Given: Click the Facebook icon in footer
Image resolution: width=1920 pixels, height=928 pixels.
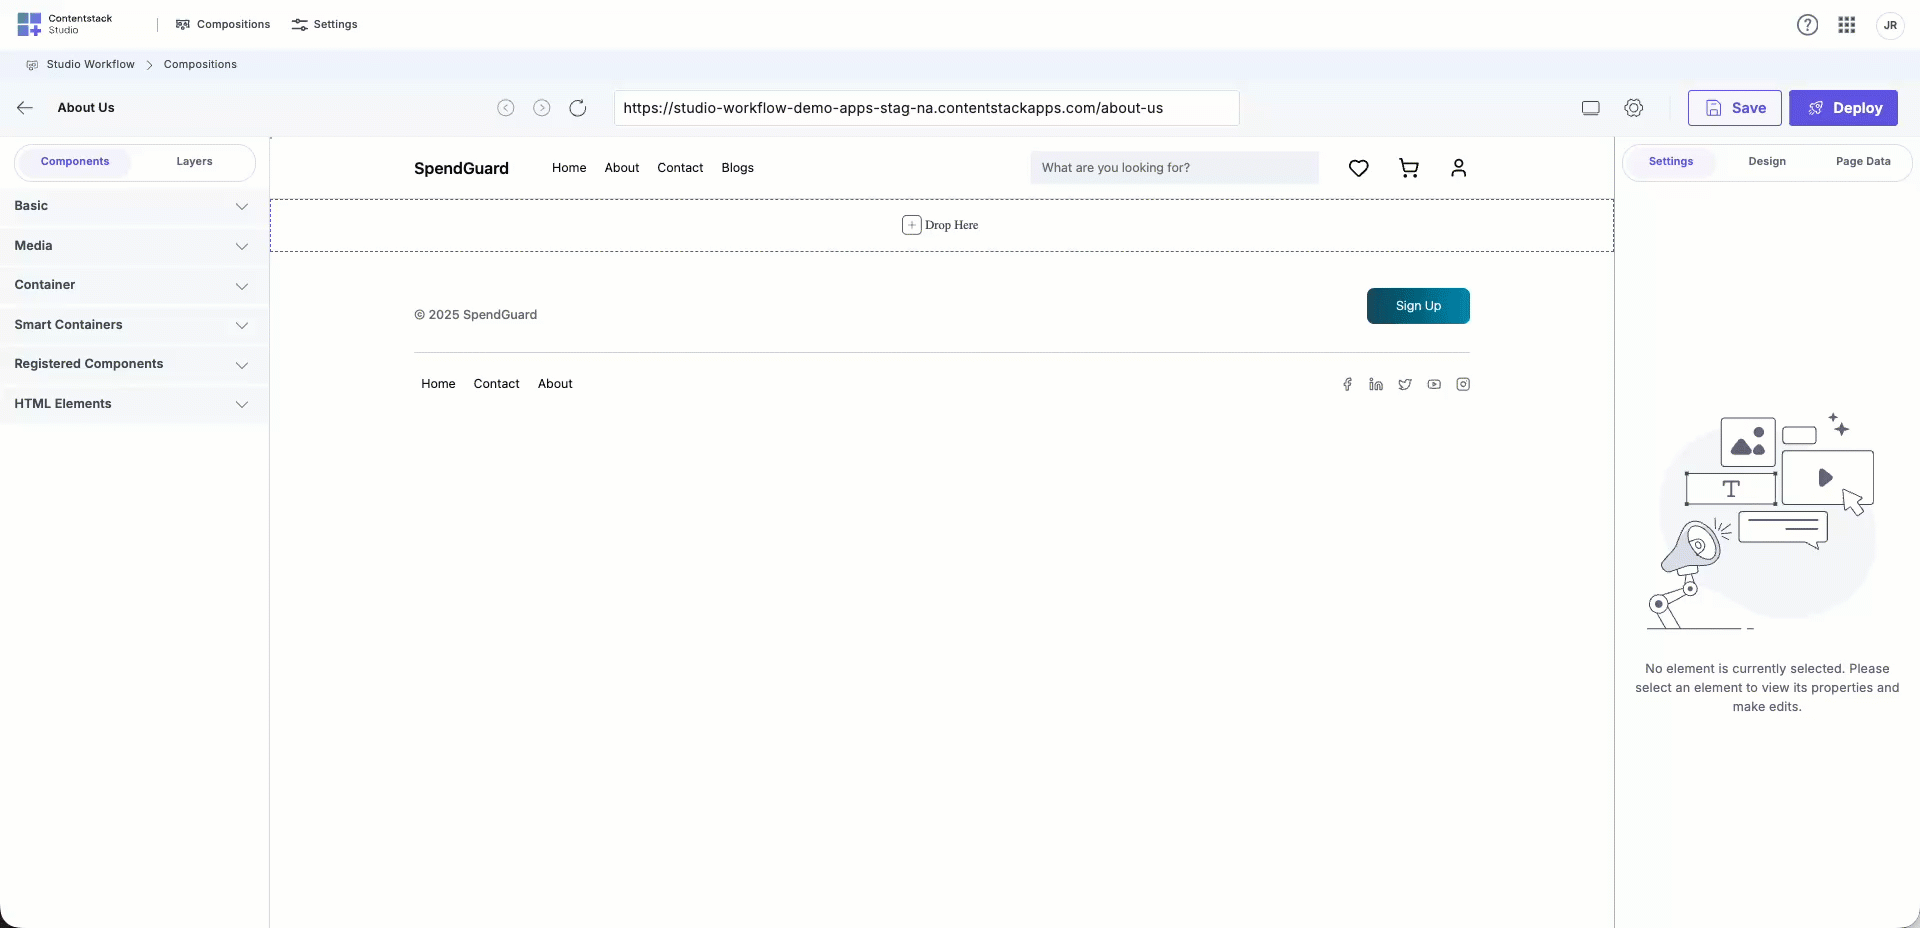Looking at the screenshot, I should click(x=1347, y=384).
